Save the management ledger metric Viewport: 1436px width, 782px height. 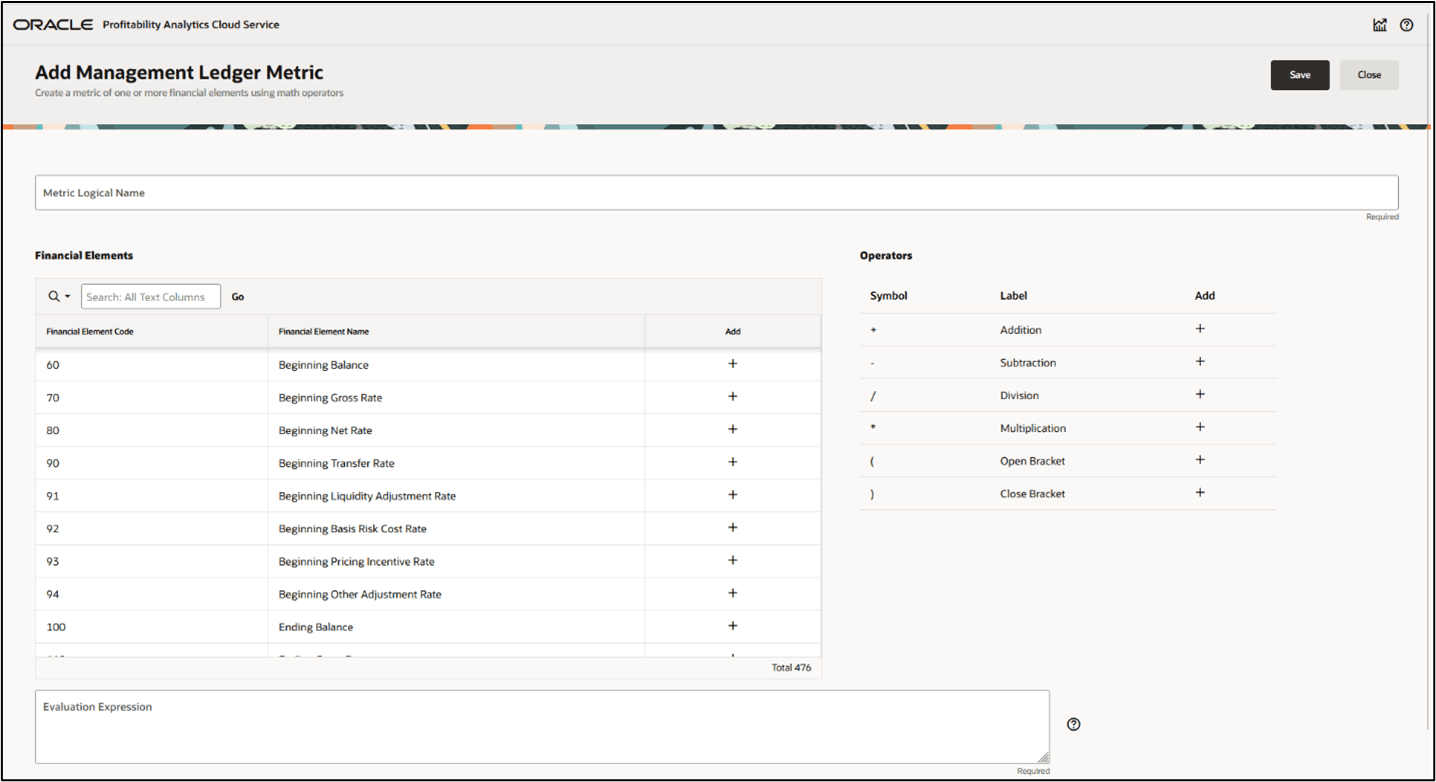coord(1299,74)
